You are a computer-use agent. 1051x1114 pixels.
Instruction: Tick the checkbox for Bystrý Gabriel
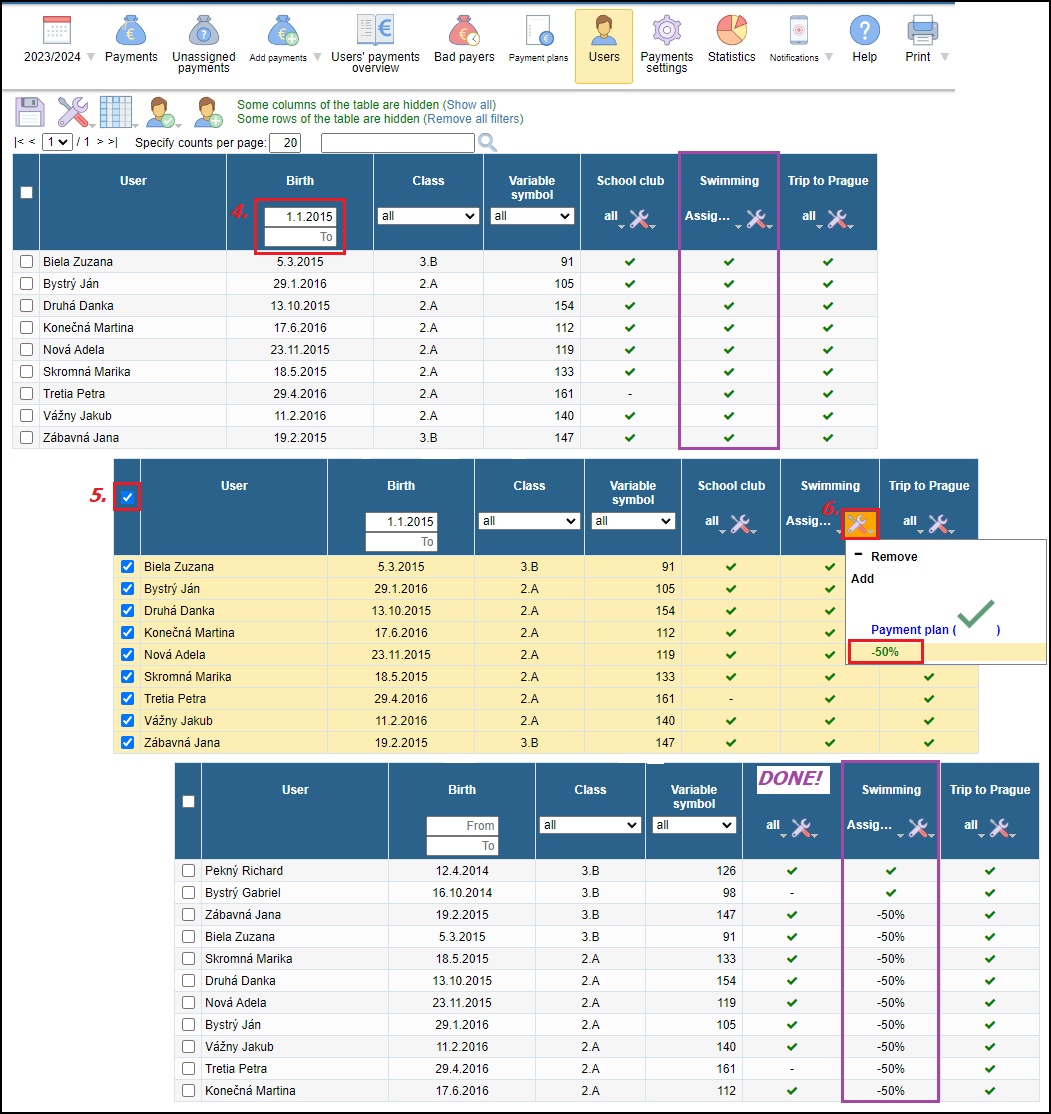click(x=188, y=892)
